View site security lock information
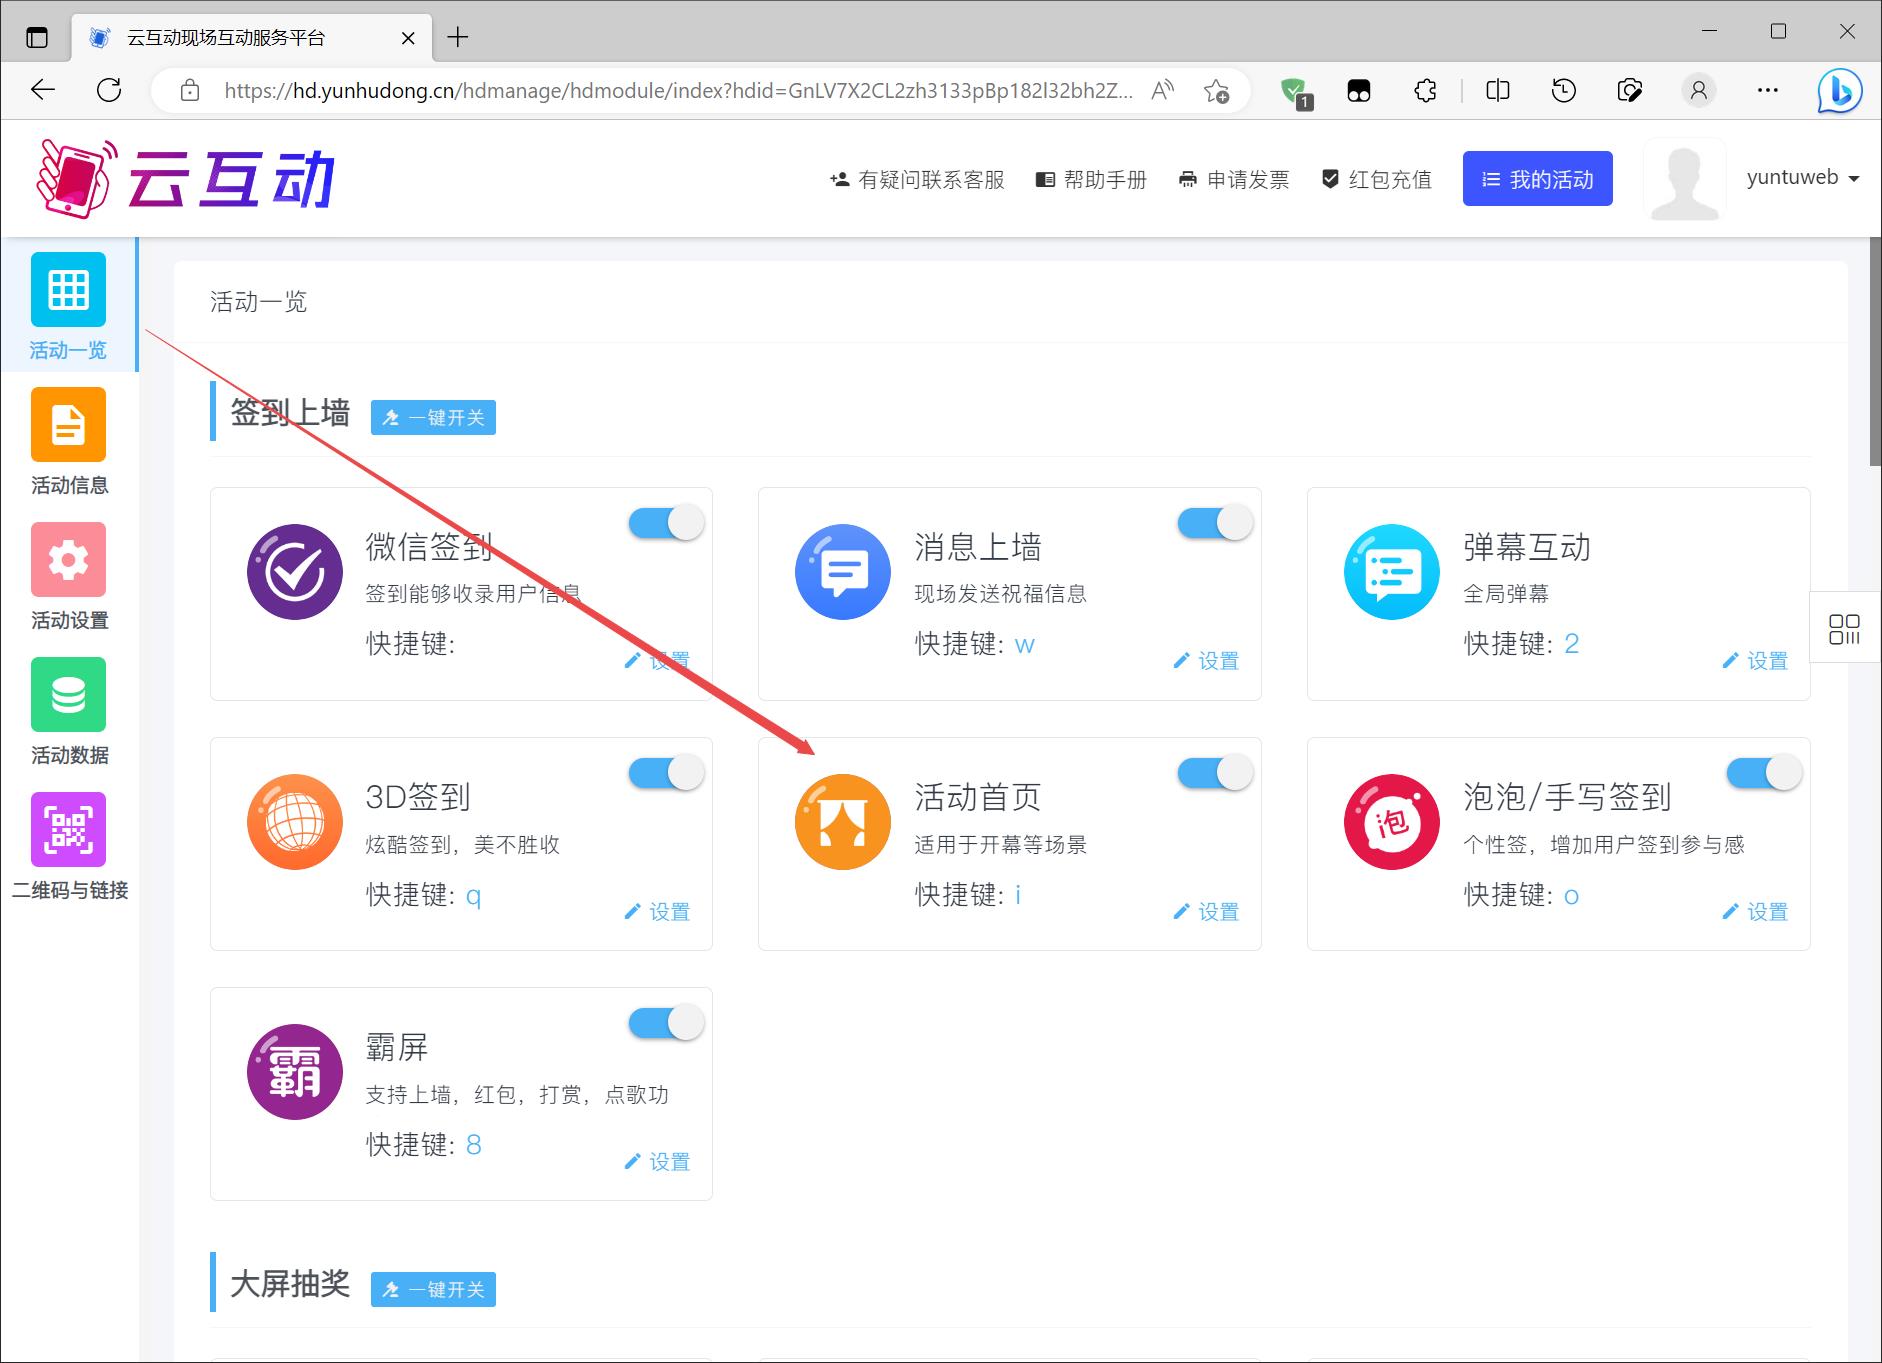Screen dimensions: 1882x1363 coord(190,91)
